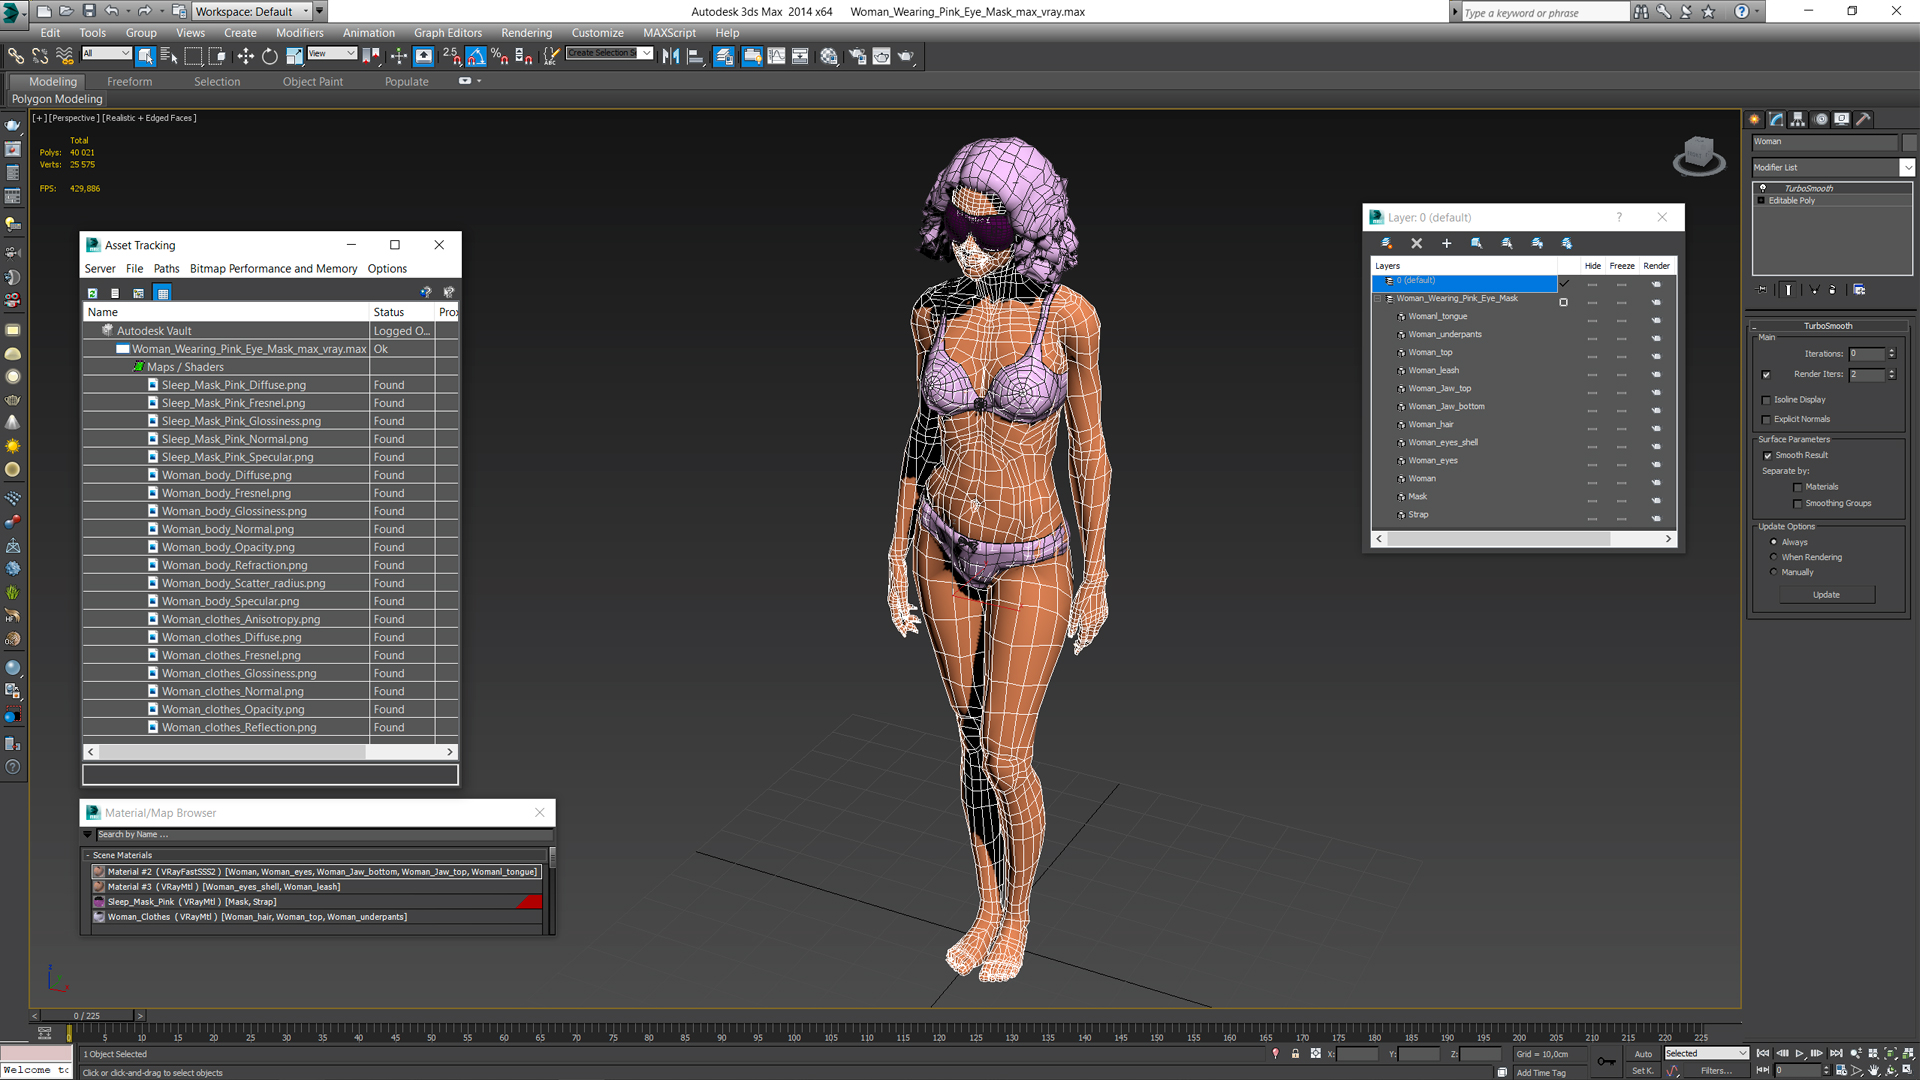Open the Modifiers menu
The image size is (1920, 1080).
coord(299,33)
